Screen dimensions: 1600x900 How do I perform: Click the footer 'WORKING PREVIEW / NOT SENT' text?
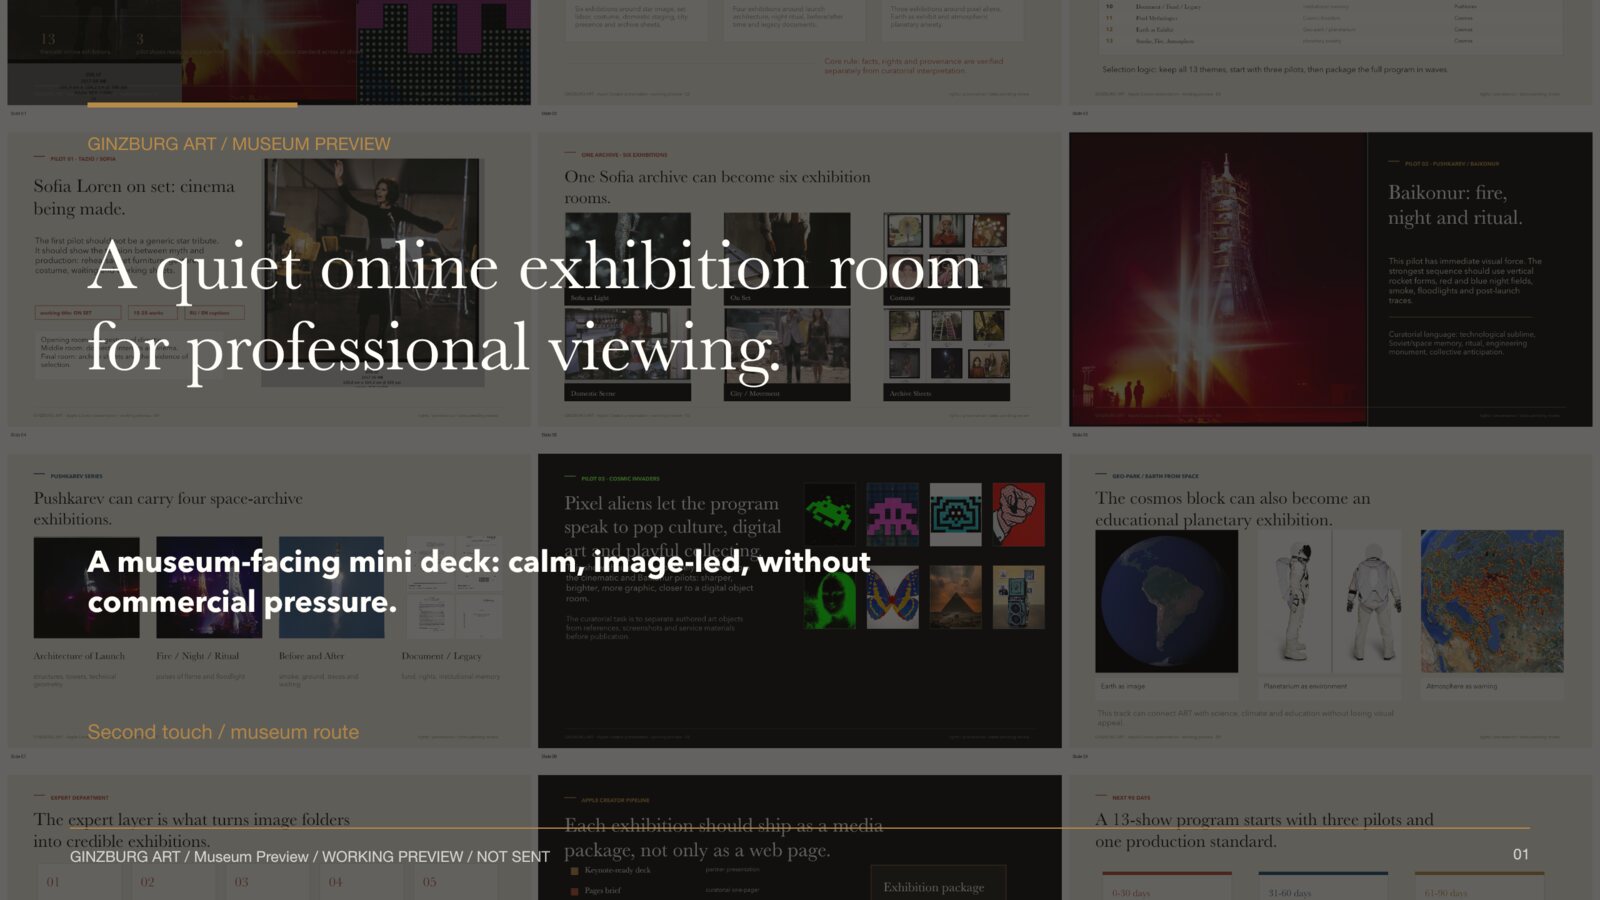(436, 857)
